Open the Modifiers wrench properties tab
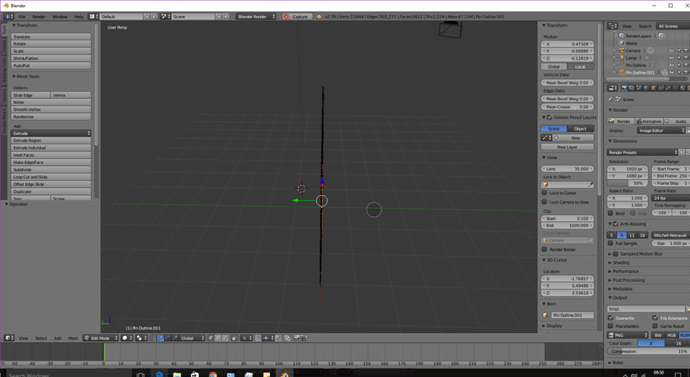Viewport: 690px width, 377px height. [x=668, y=88]
